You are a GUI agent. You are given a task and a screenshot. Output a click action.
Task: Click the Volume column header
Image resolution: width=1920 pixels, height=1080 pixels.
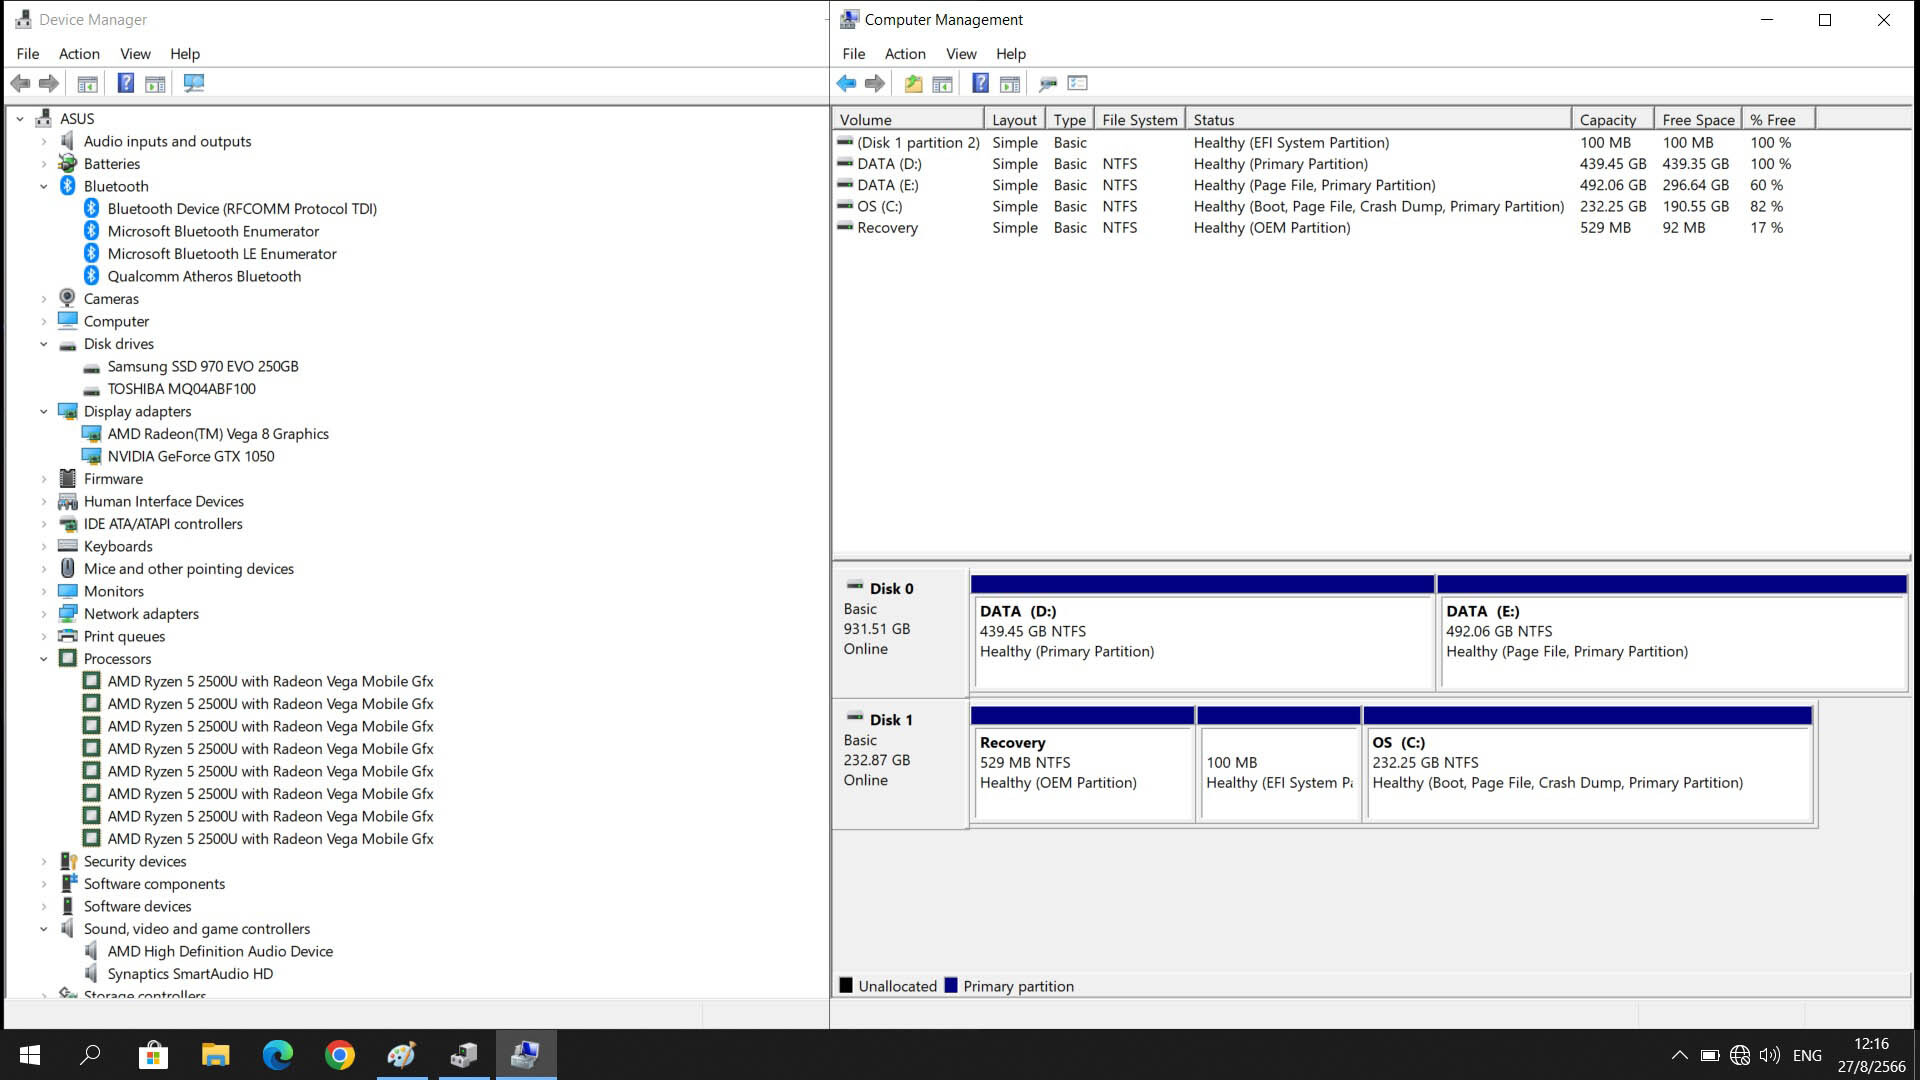tap(908, 120)
